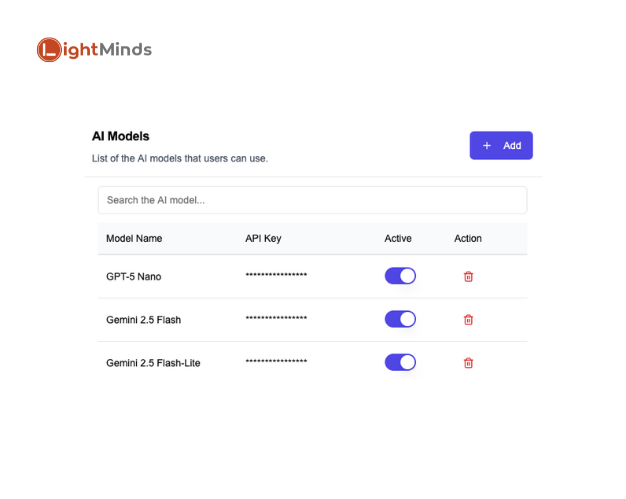Disable the GPT-5 Nano active toggle
Image resolution: width=626 pixels, height=499 pixels.
tap(400, 276)
